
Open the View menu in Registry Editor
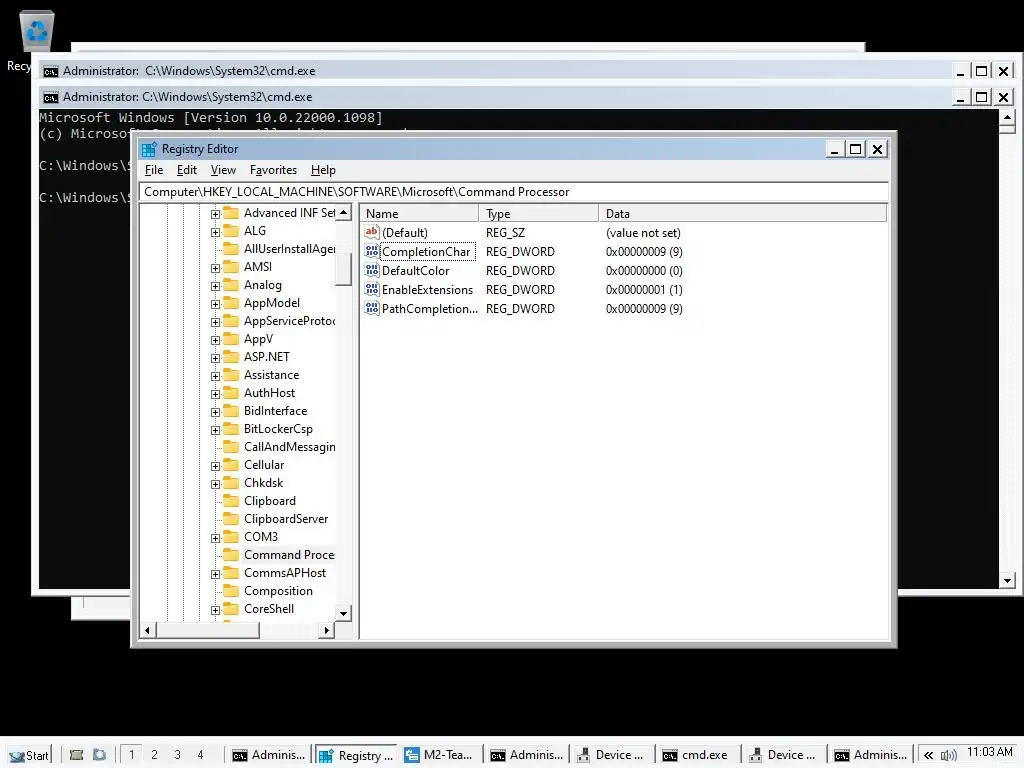223,170
